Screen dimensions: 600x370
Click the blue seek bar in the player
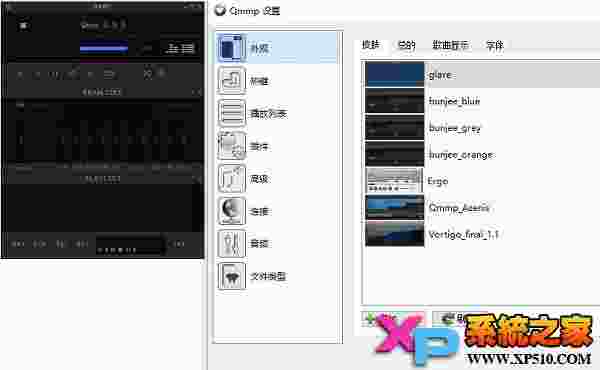pyautogui.click(x=104, y=49)
